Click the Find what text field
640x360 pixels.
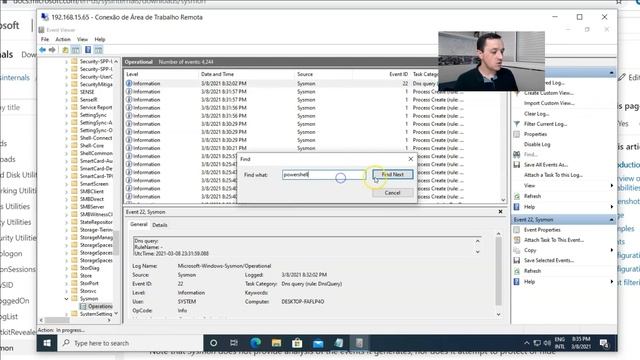324,175
